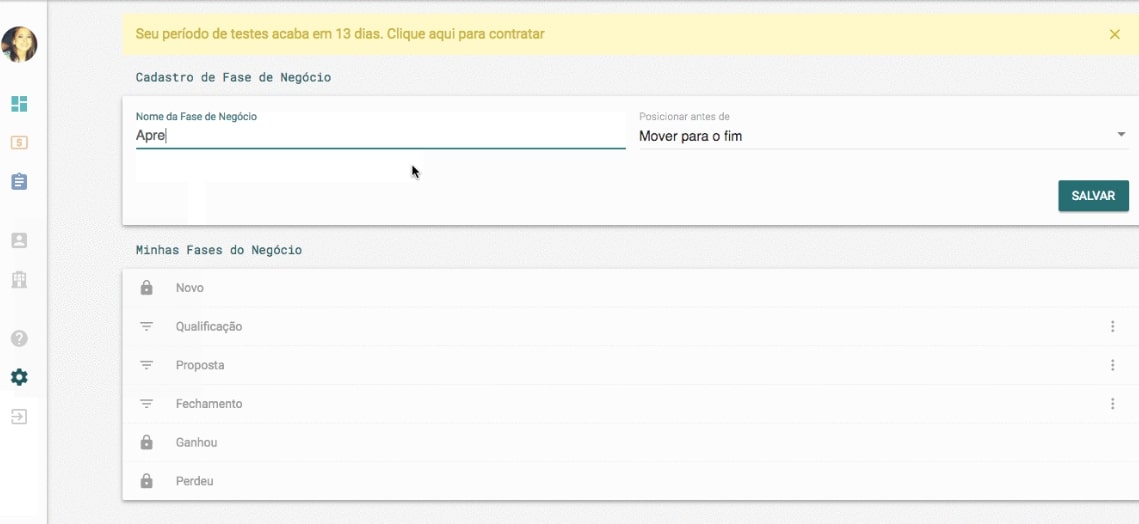Click the Nome da Fase input field

pyautogui.click(x=380, y=136)
